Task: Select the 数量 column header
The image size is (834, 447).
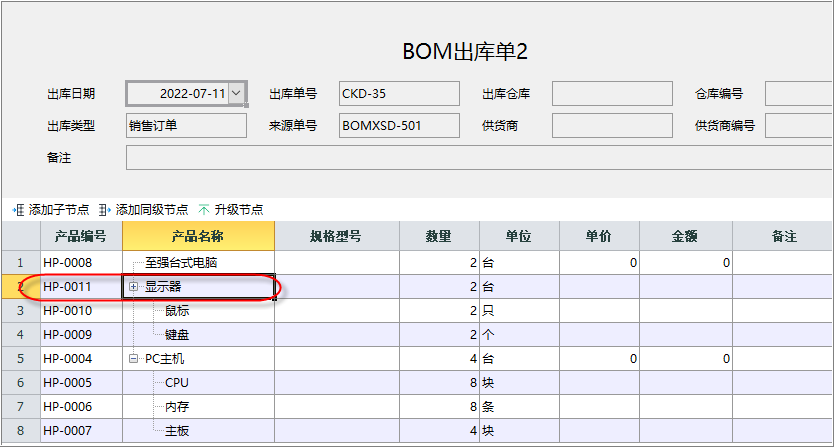Action: point(439,236)
